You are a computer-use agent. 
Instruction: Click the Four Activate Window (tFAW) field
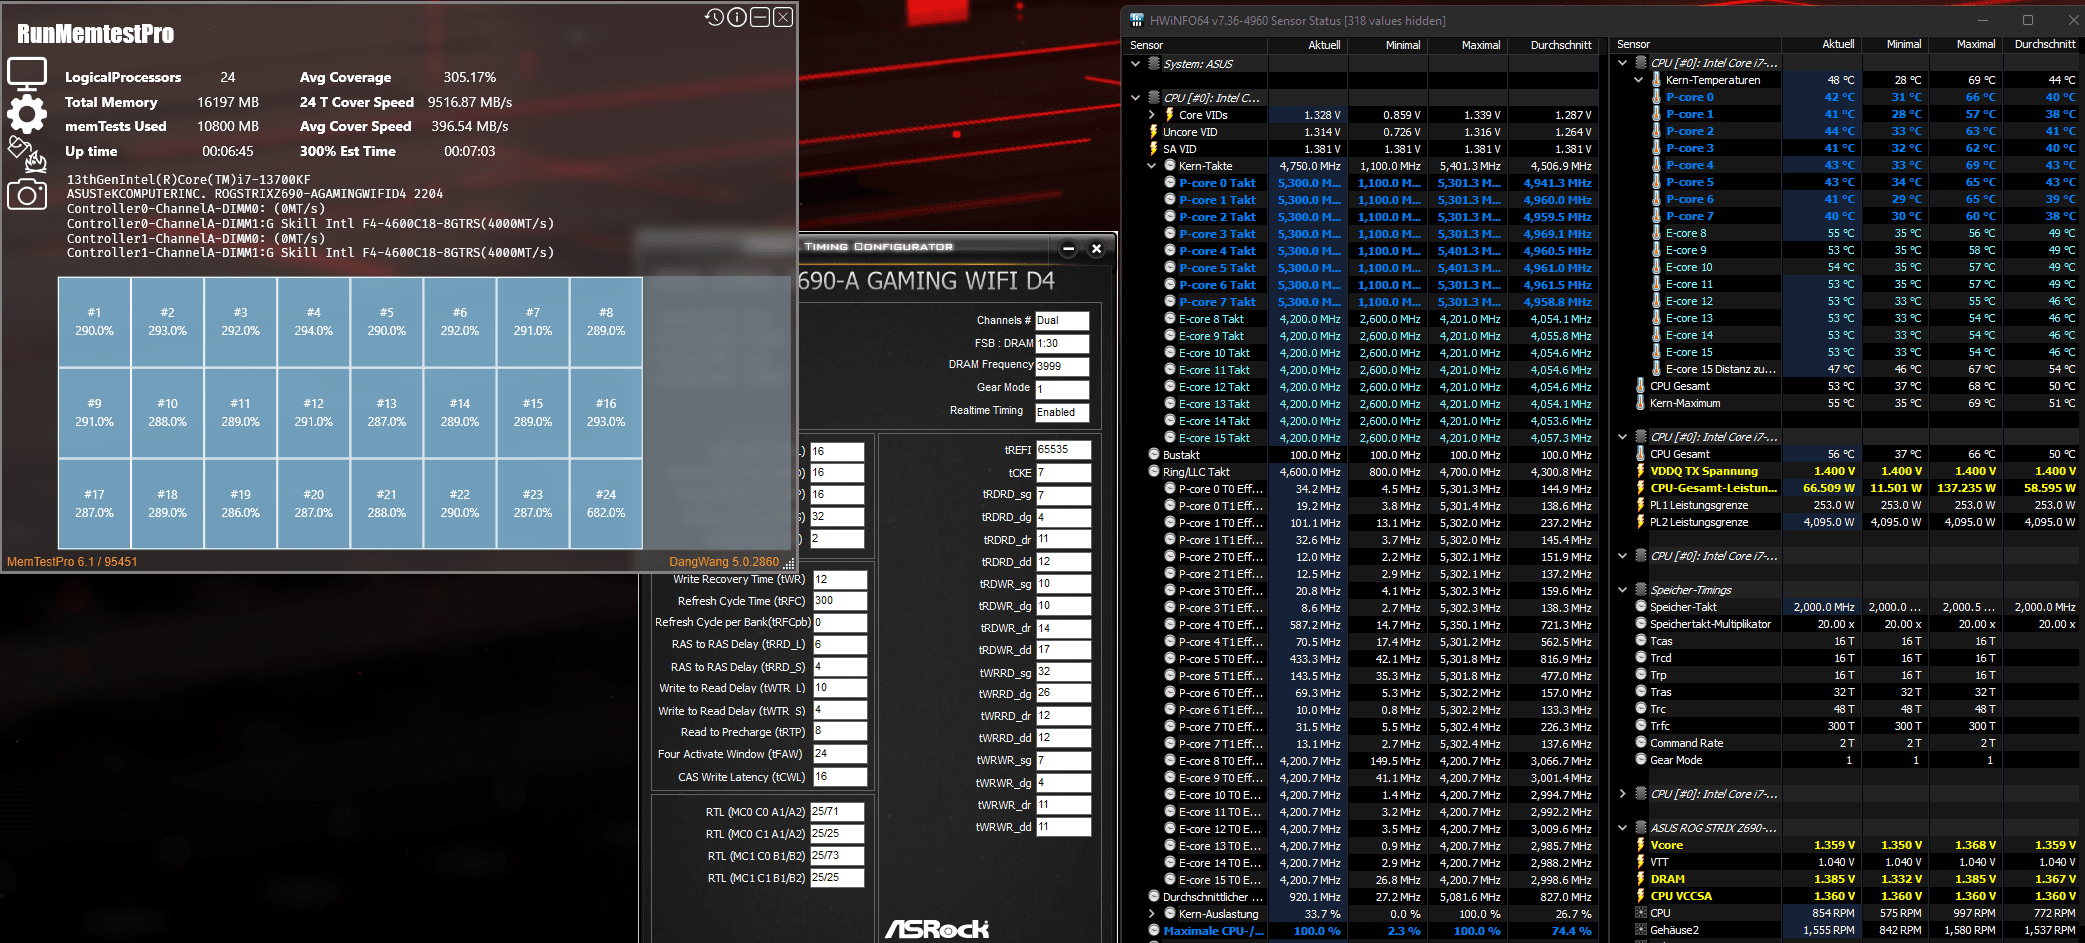[839, 754]
